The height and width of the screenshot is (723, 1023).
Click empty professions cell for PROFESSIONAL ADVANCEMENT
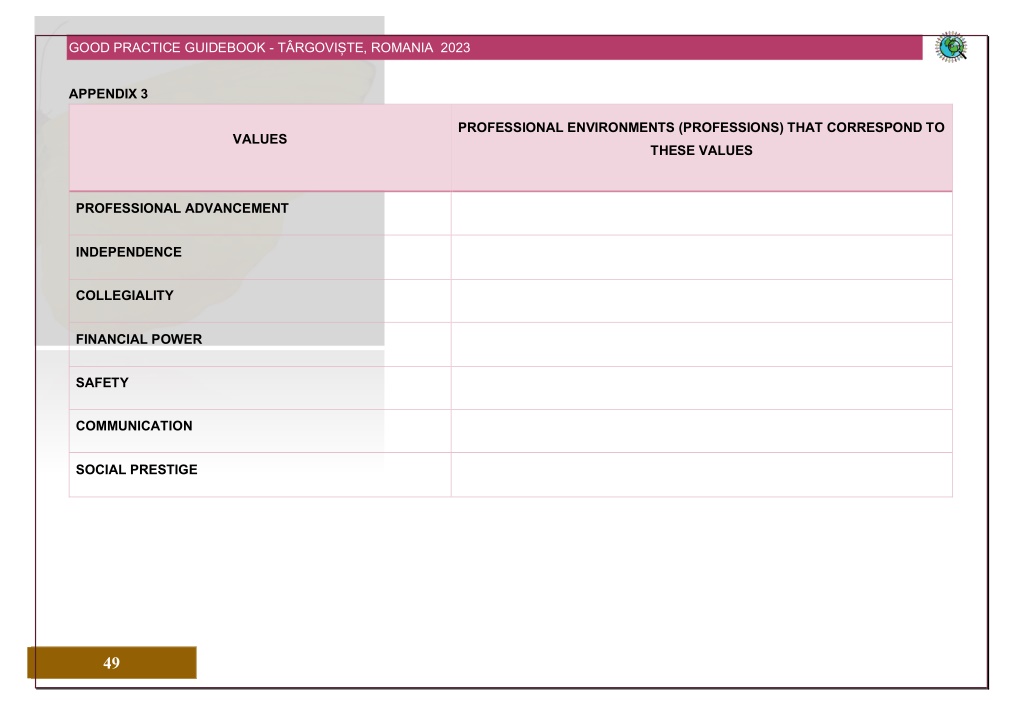point(701,213)
